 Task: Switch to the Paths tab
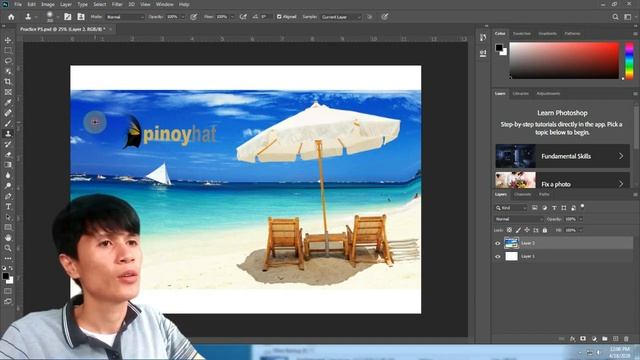(544, 194)
